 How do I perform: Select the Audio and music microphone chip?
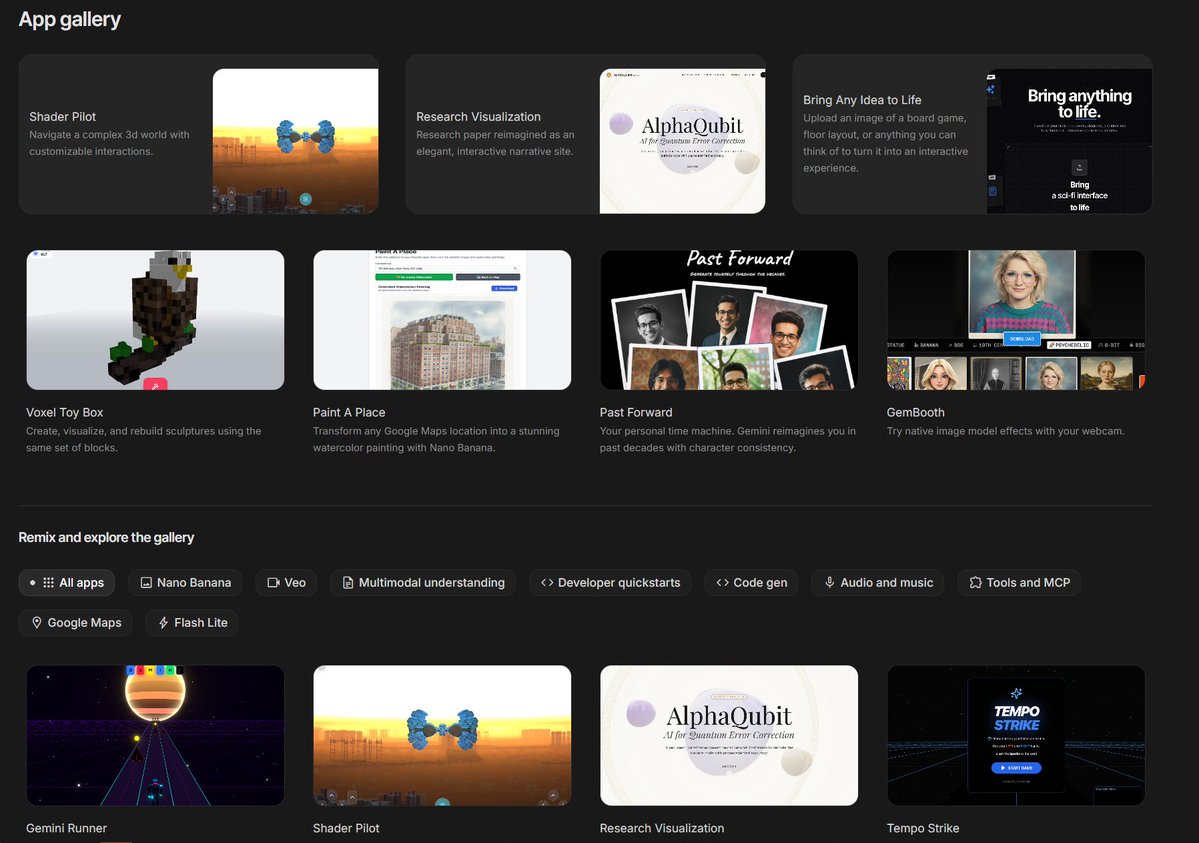878,582
